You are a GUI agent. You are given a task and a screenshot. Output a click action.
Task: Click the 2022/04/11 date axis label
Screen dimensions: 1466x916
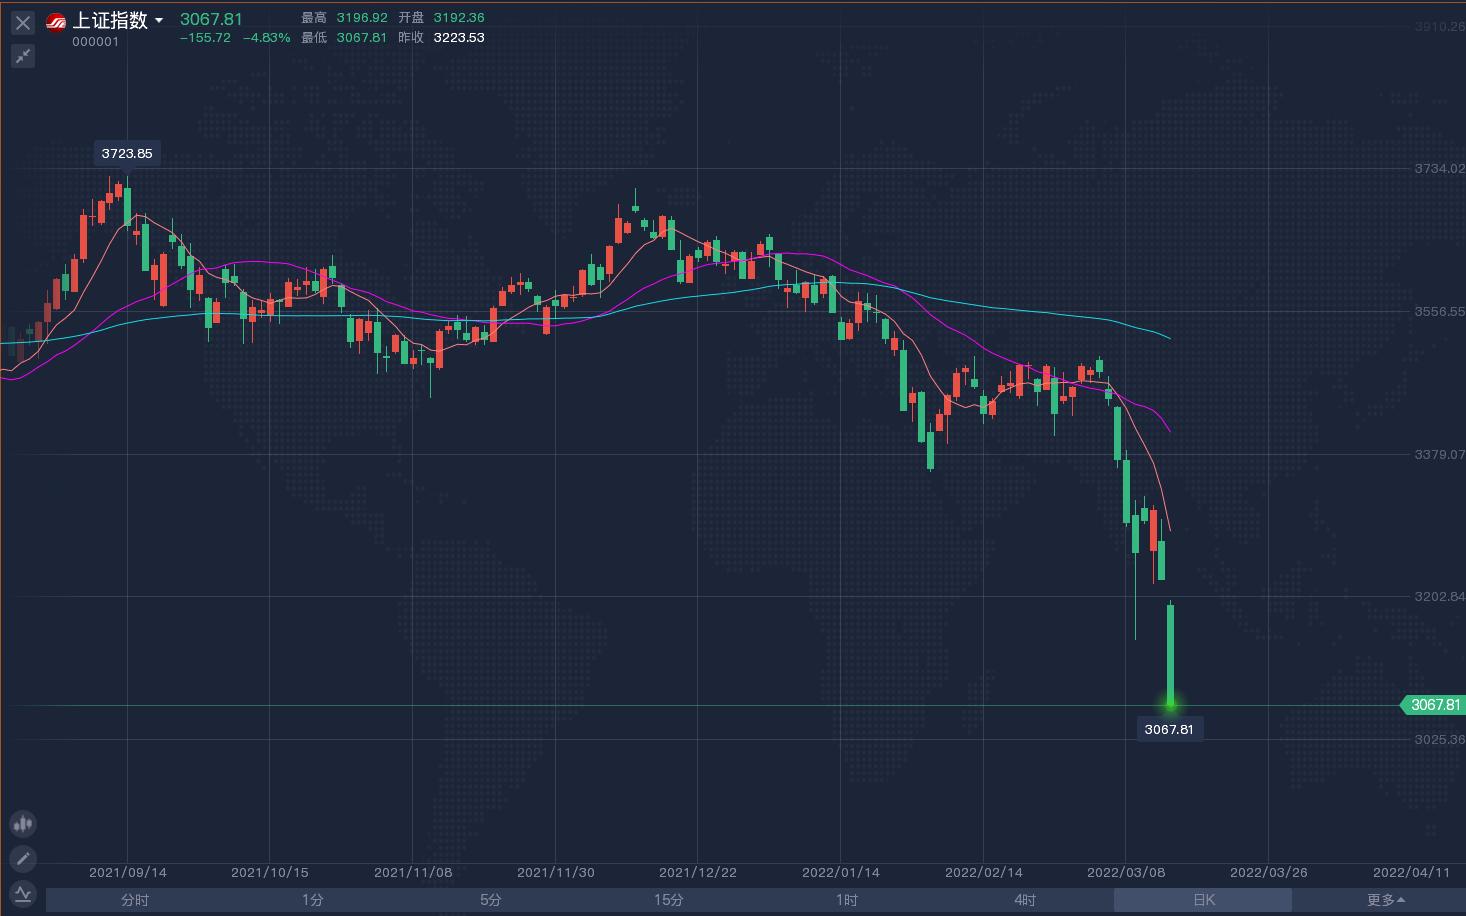click(1412, 872)
